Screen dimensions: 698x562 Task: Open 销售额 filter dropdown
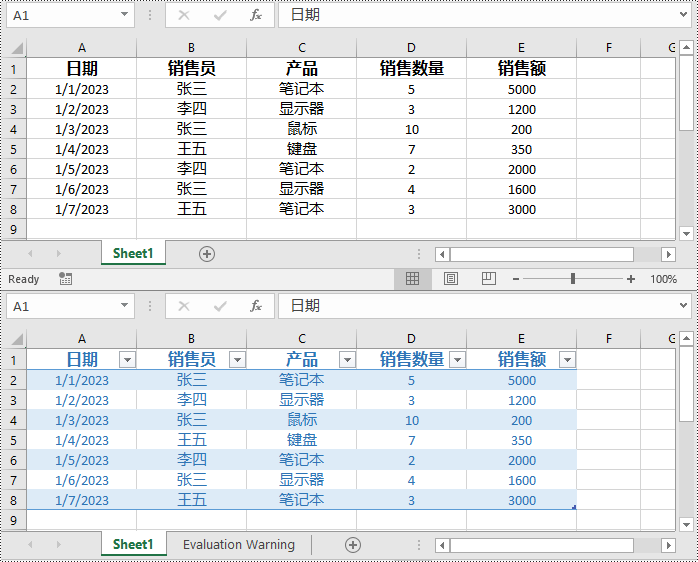pyautogui.click(x=567, y=359)
